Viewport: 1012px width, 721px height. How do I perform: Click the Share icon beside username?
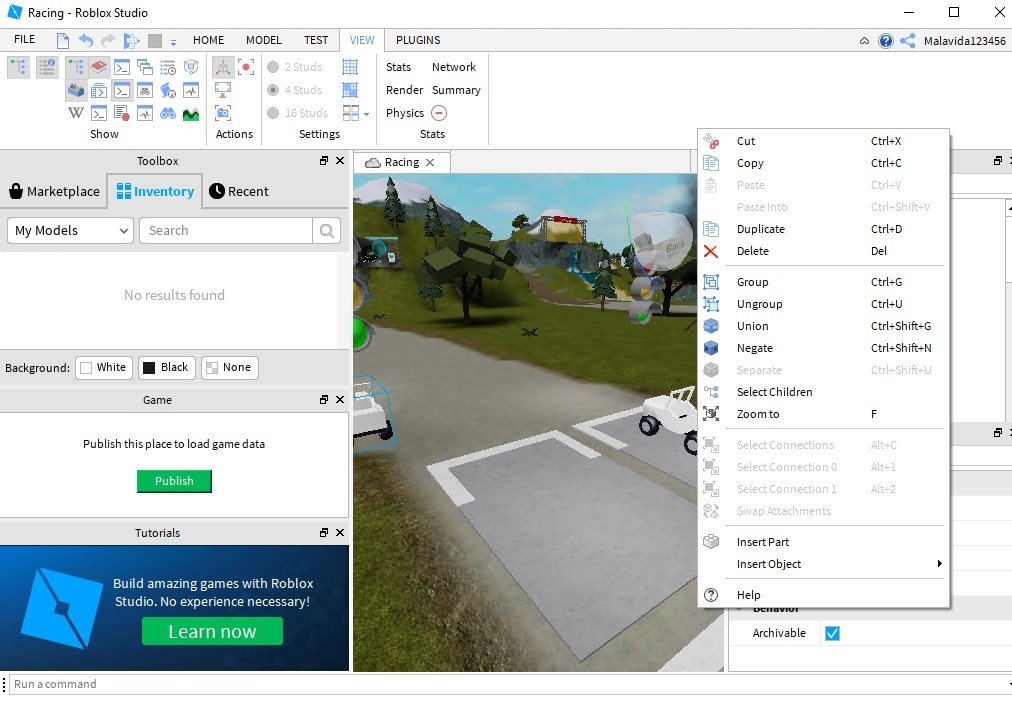click(x=907, y=41)
